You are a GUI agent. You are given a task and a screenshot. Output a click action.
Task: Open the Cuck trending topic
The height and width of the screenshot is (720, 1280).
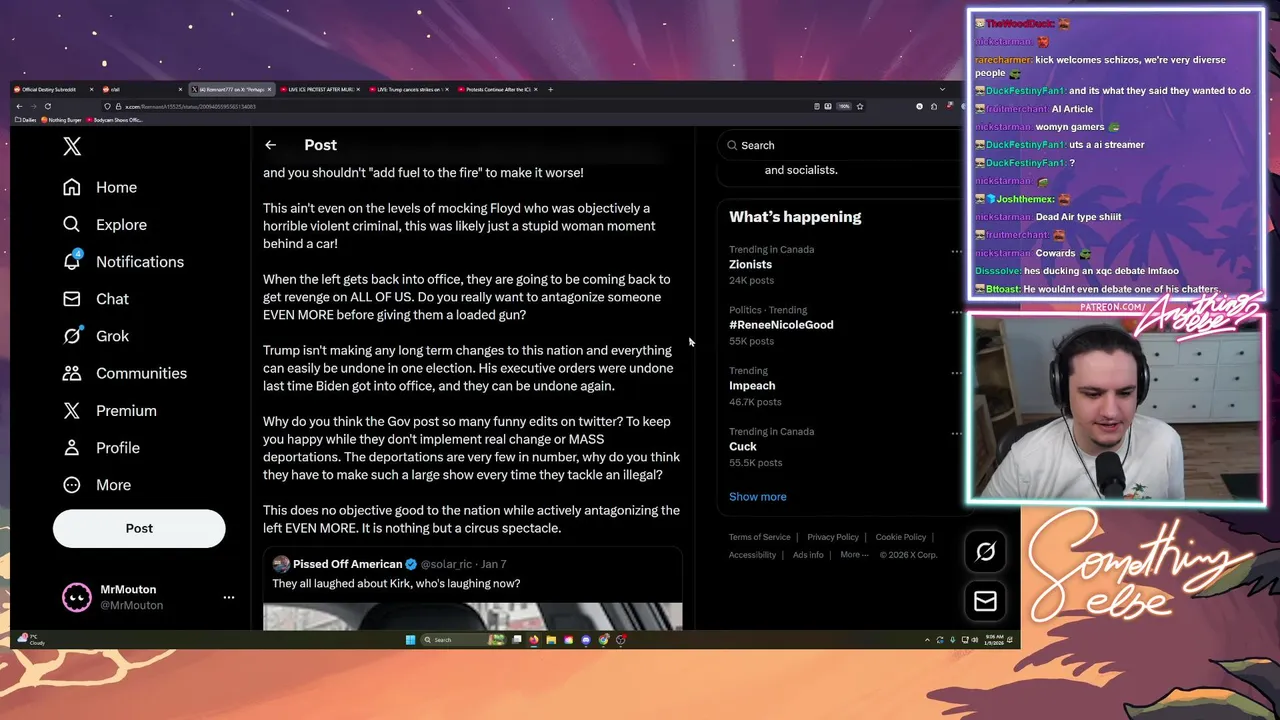click(743, 447)
